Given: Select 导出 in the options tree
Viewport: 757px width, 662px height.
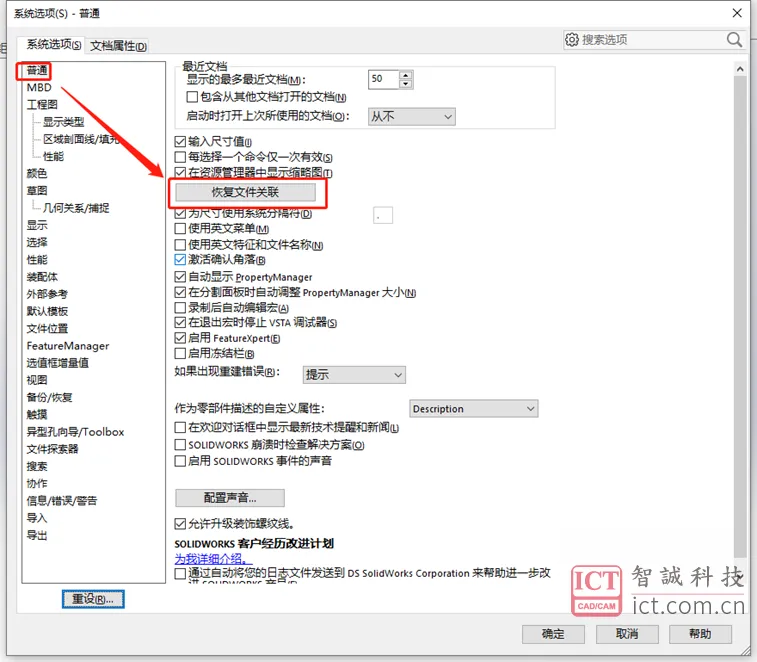Looking at the screenshot, I should (37, 535).
